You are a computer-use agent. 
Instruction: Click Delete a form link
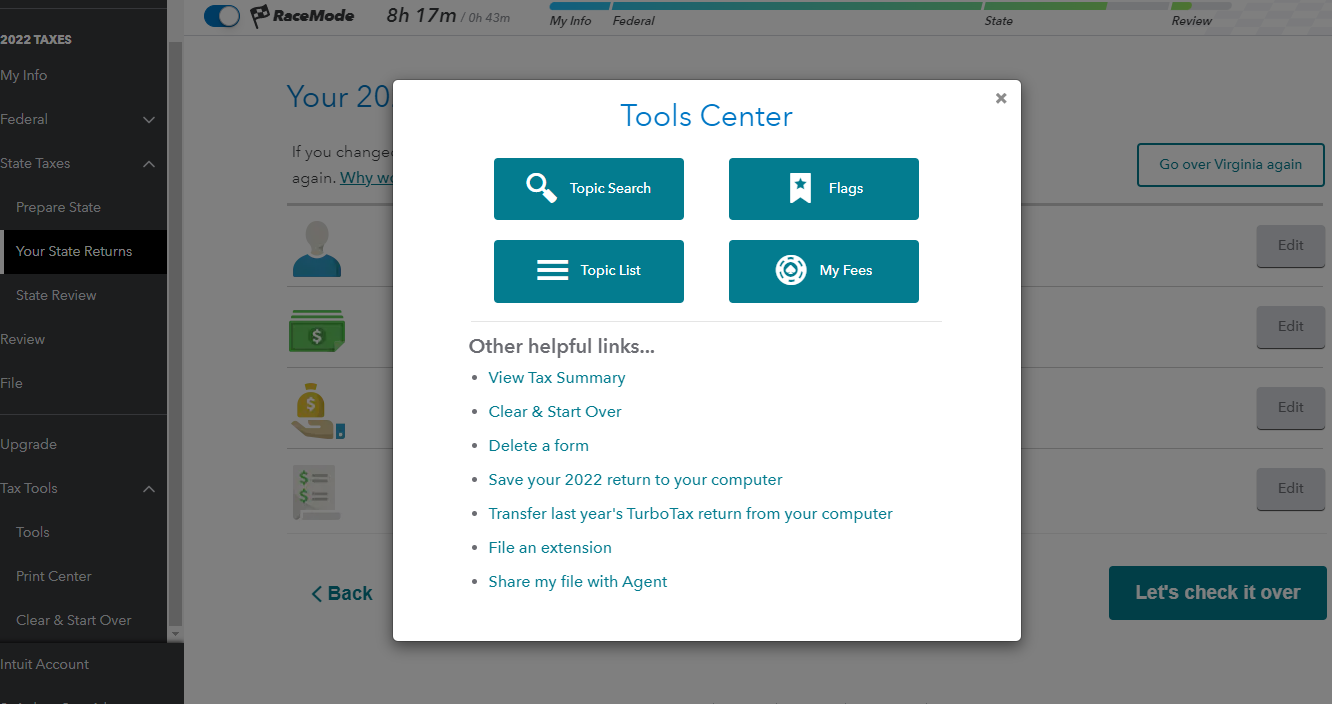pos(538,446)
